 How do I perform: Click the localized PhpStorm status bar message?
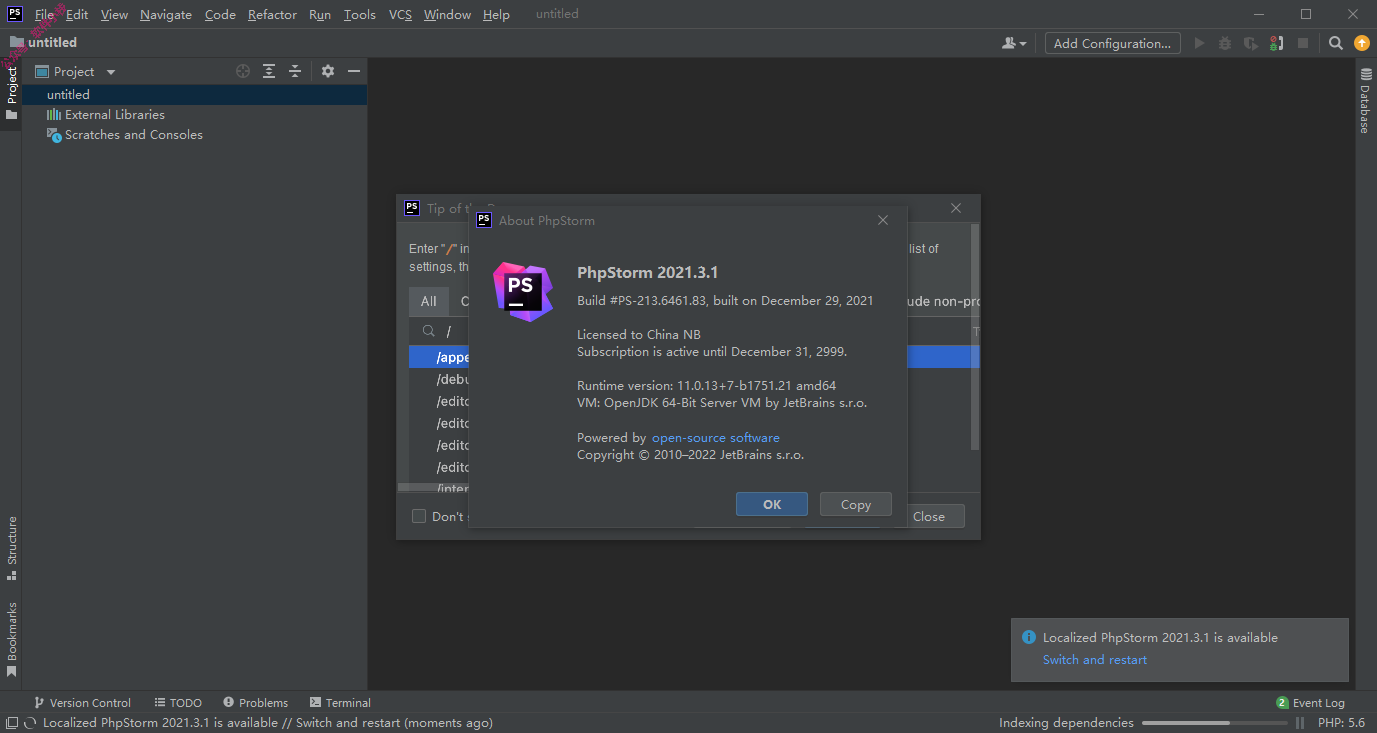pos(268,723)
